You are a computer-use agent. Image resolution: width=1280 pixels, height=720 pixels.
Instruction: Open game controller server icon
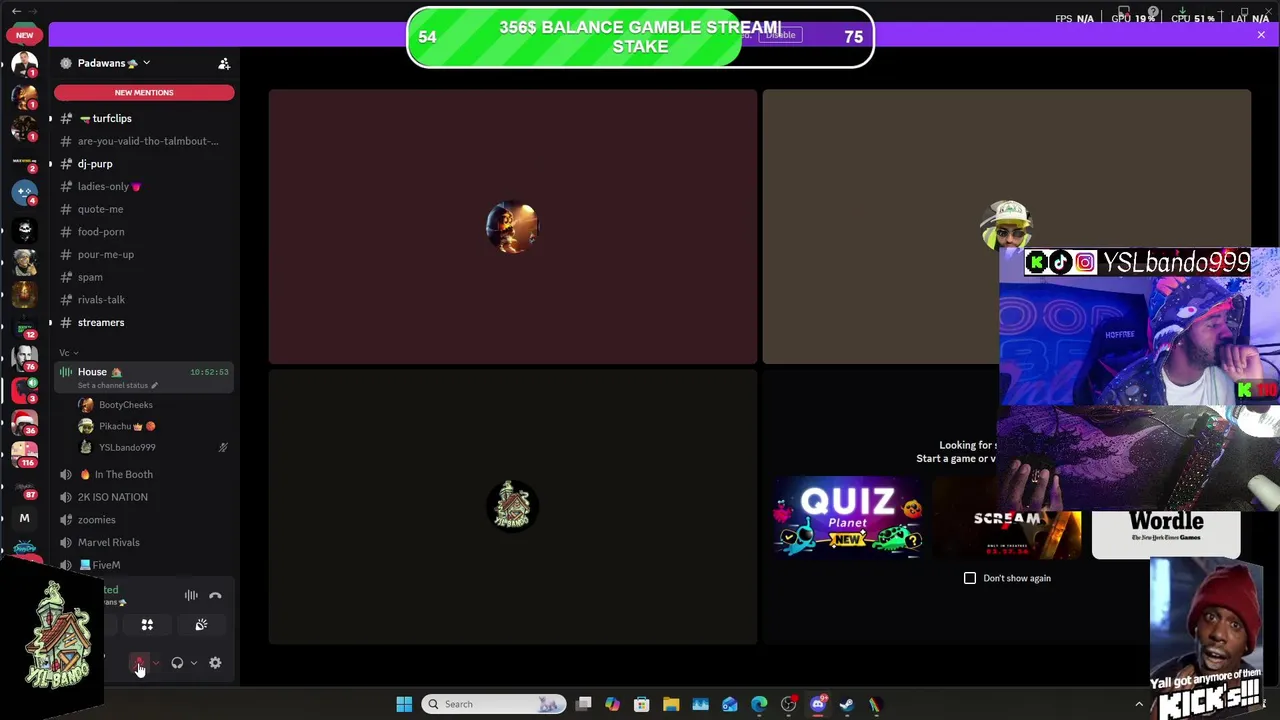tap(24, 192)
